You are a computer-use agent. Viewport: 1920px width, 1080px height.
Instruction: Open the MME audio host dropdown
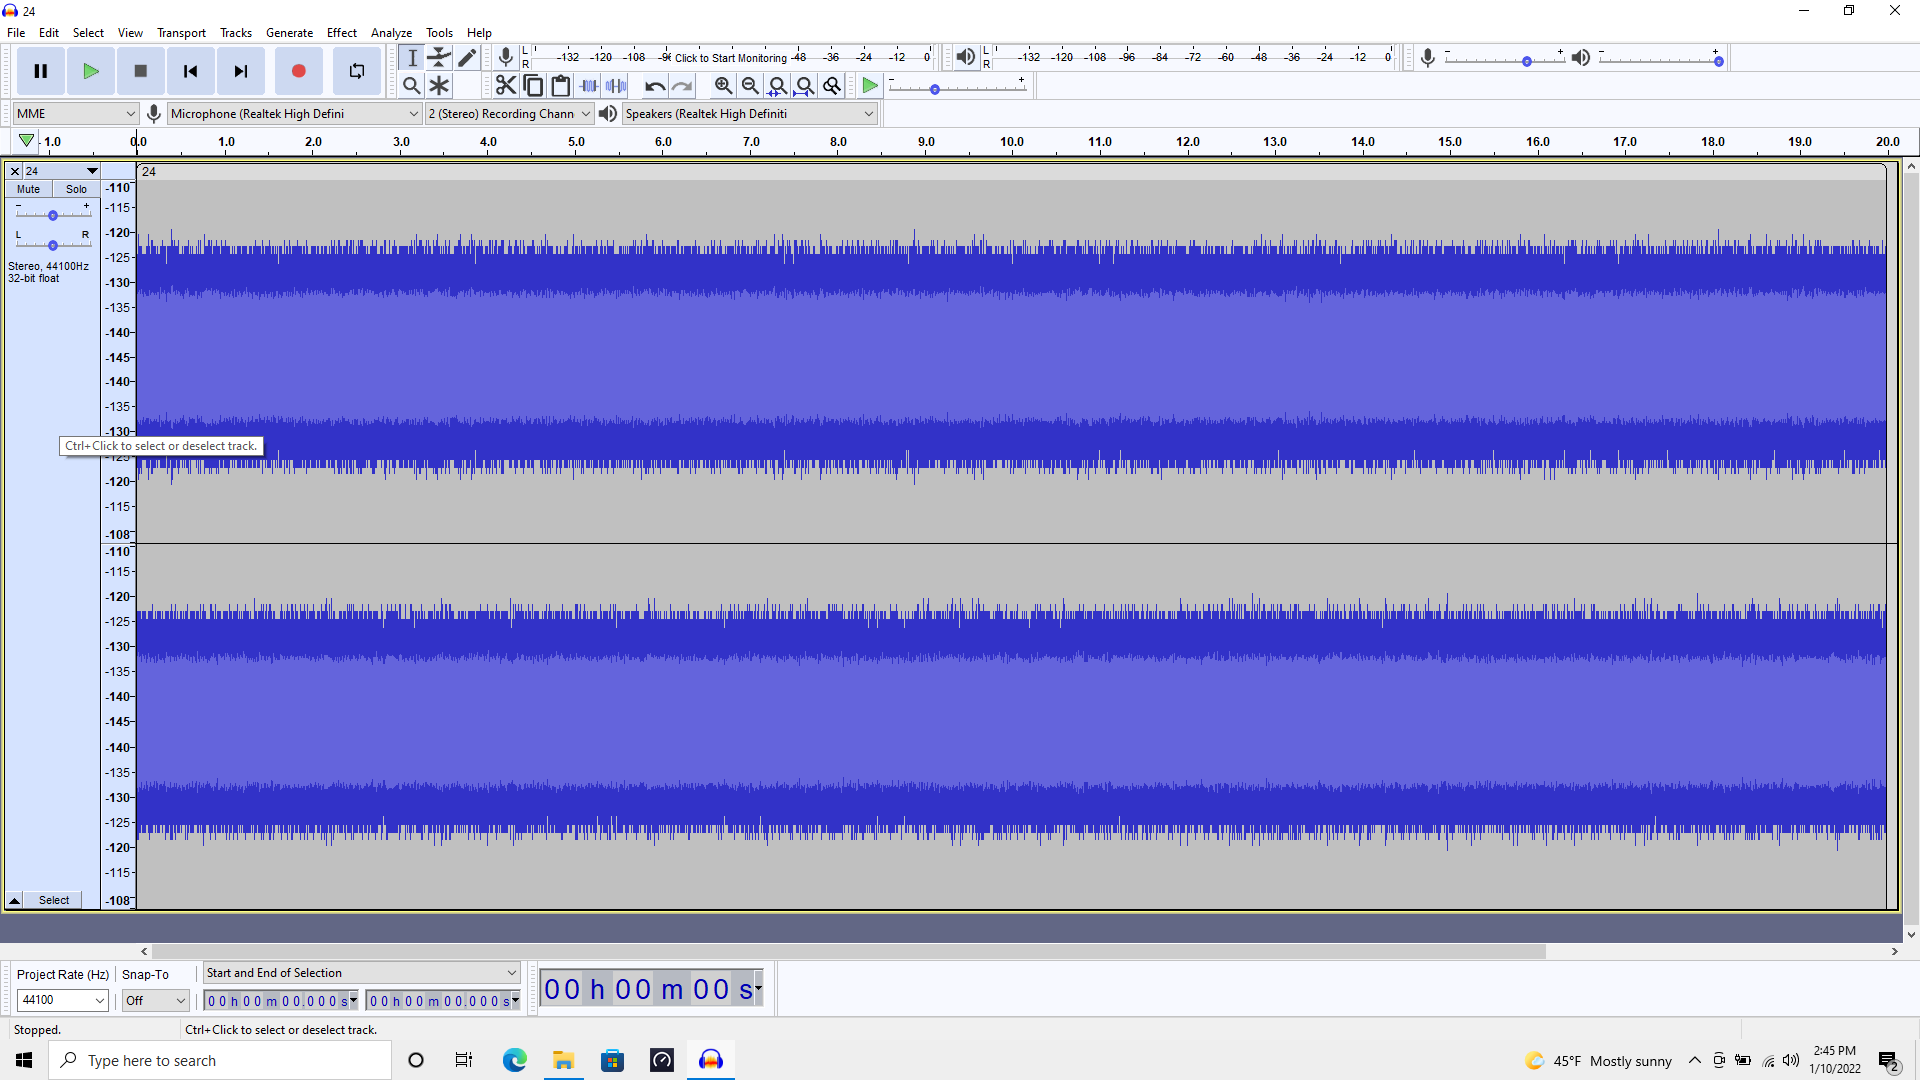pos(76,114)
